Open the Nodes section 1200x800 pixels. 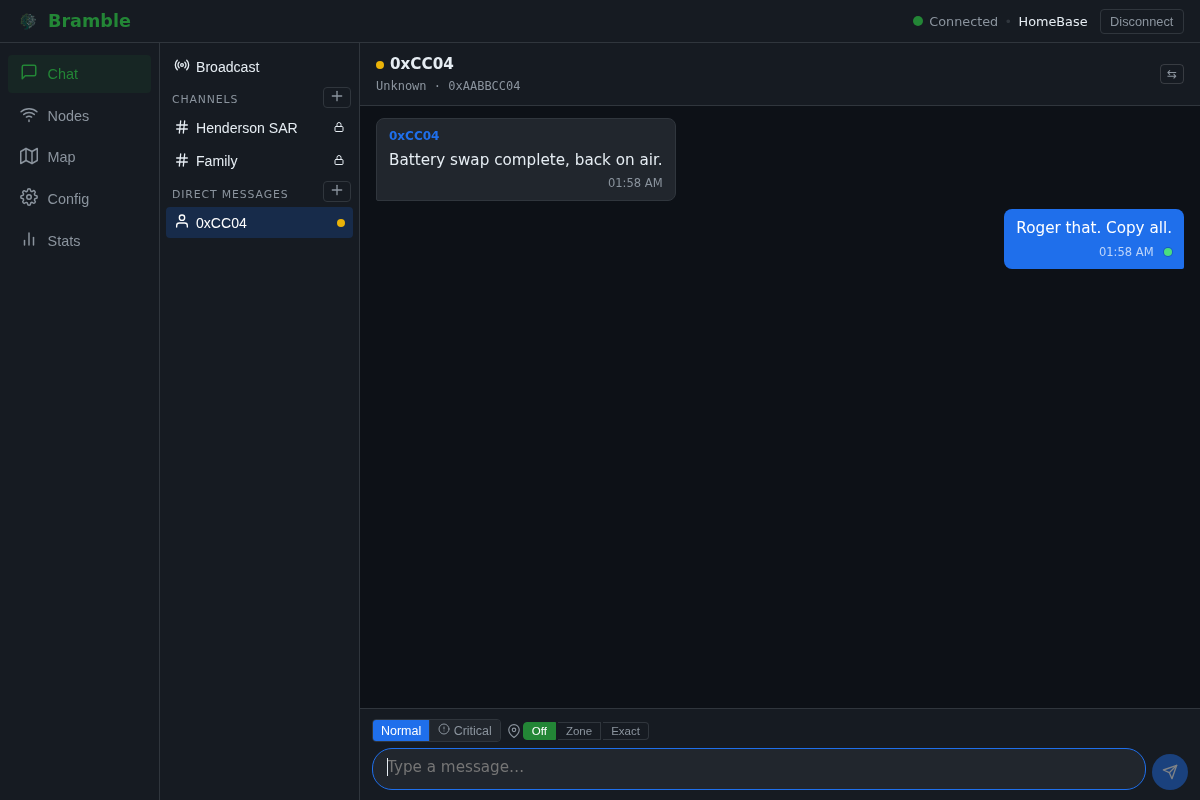(x=79, y=116)
